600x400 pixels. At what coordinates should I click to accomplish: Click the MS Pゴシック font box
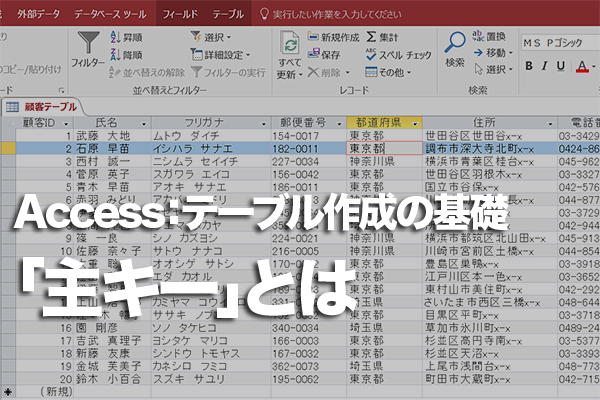(559, 43)
